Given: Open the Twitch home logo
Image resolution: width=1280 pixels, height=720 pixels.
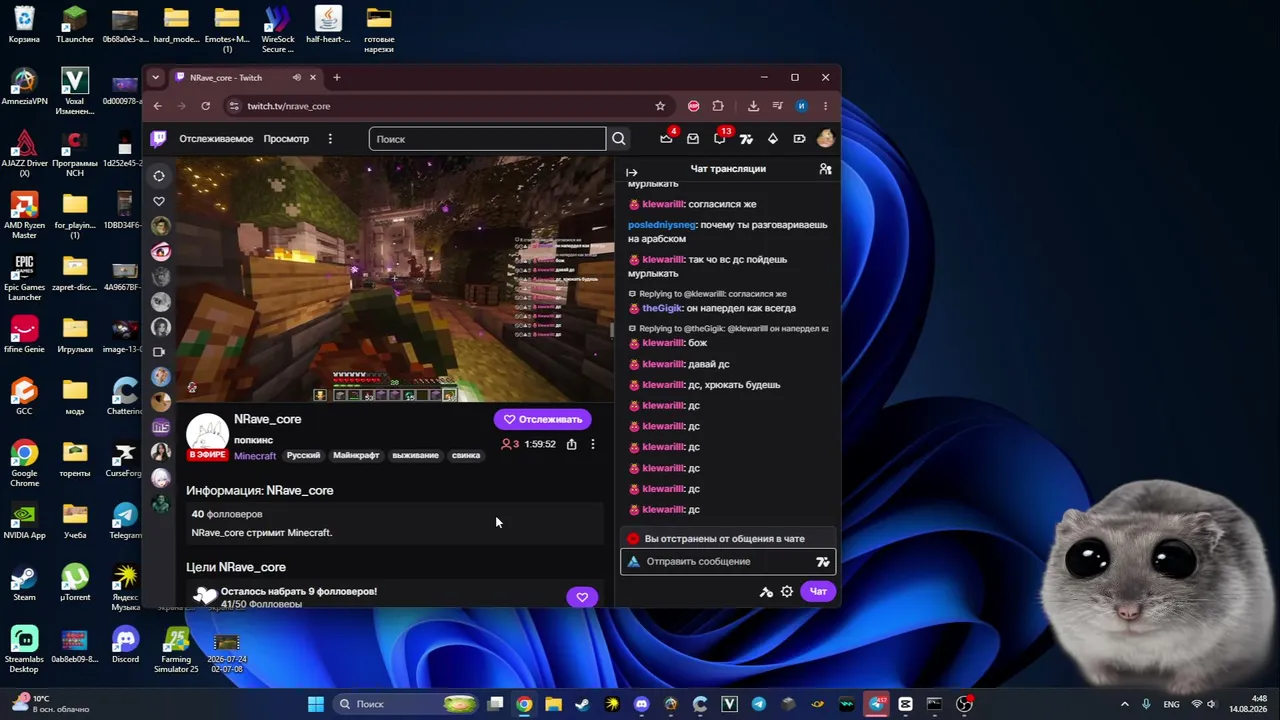Looking at the screenshot, I should click(x=158, y=139).
